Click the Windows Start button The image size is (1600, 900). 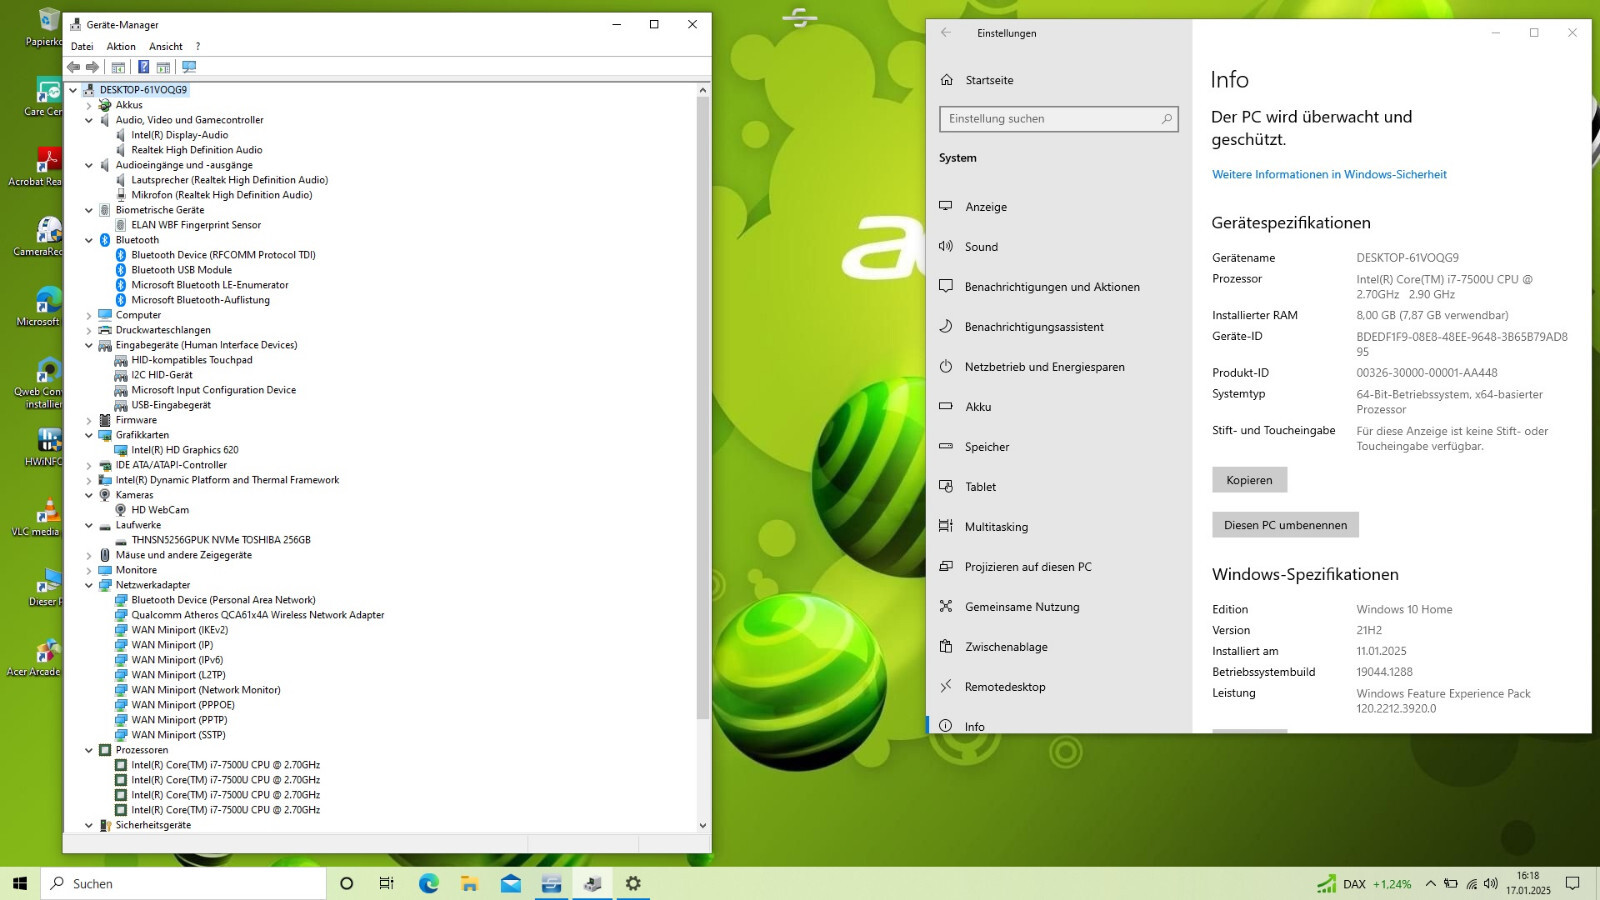tap(20, 883)
